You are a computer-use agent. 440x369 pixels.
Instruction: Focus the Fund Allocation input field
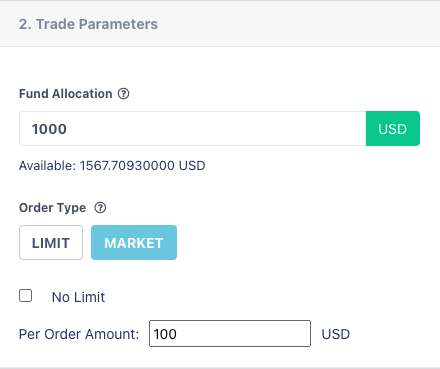pos(193,129)
